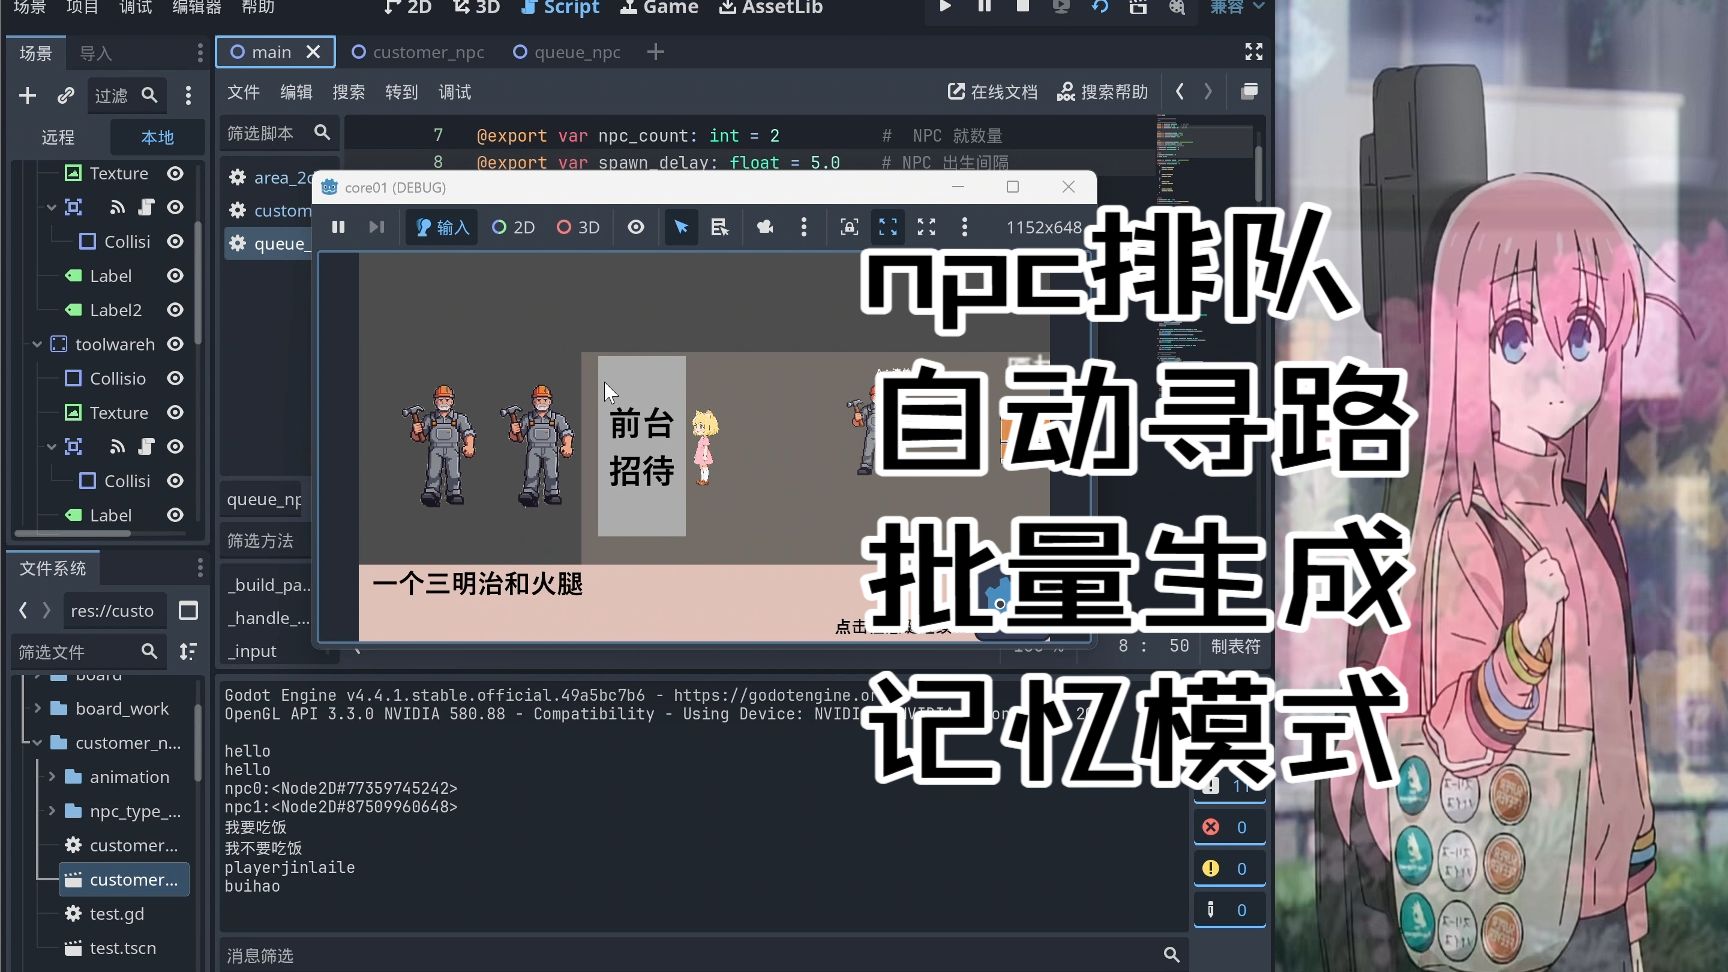
Task: Open the script editor 转到 menu
Action: (401, 92)
